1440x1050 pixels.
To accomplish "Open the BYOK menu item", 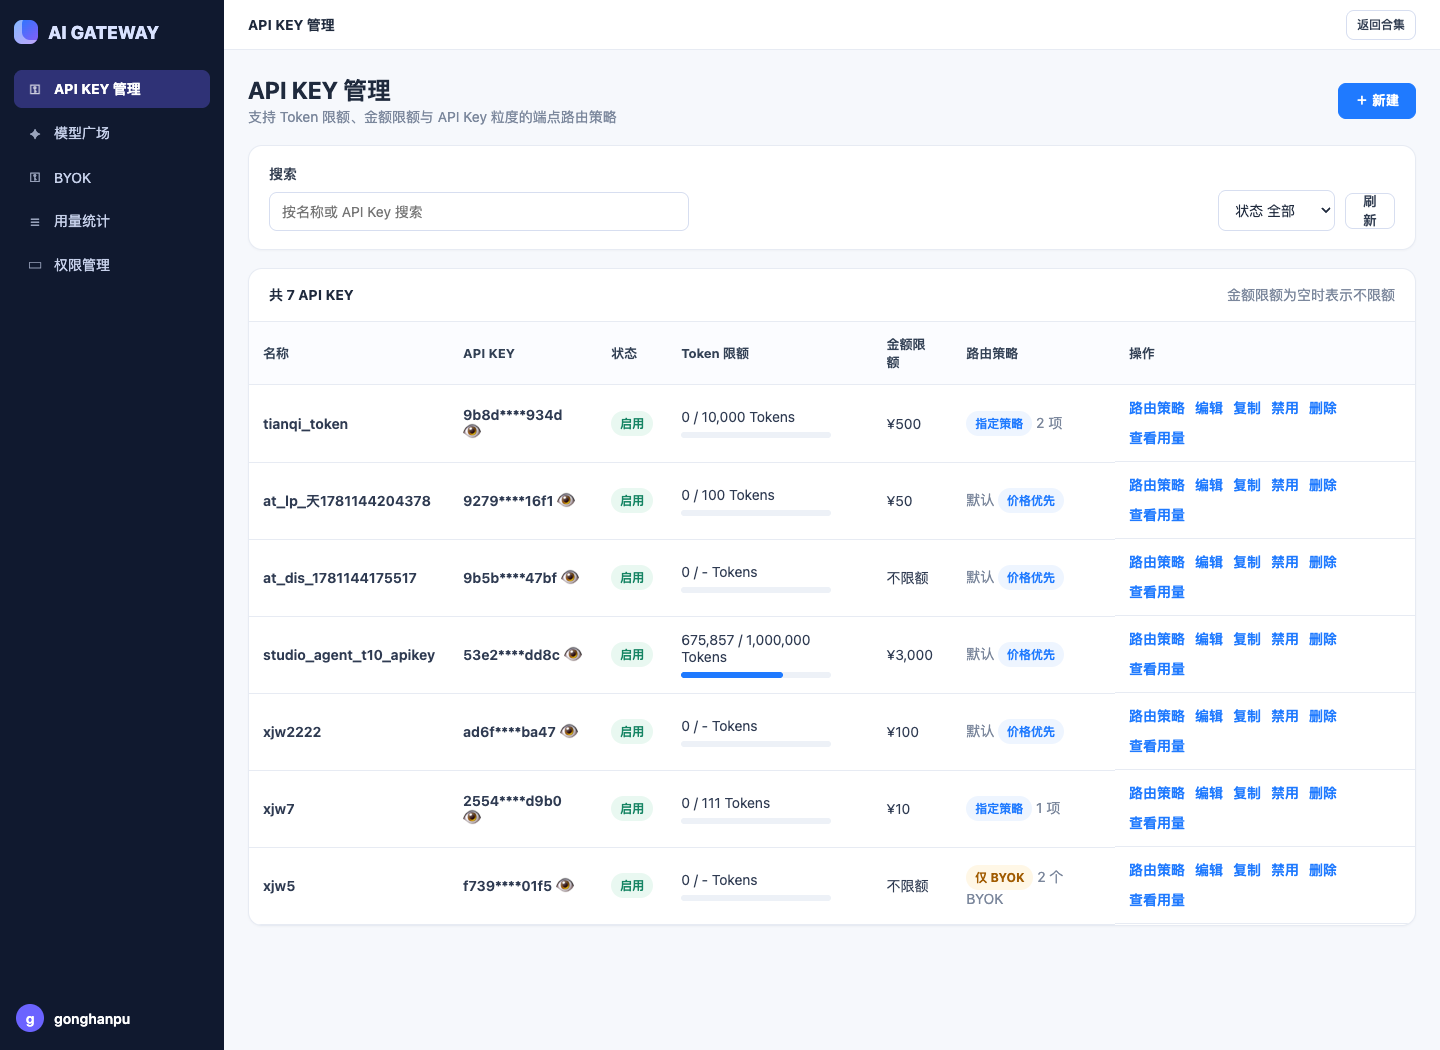I will tap(112, 177).
